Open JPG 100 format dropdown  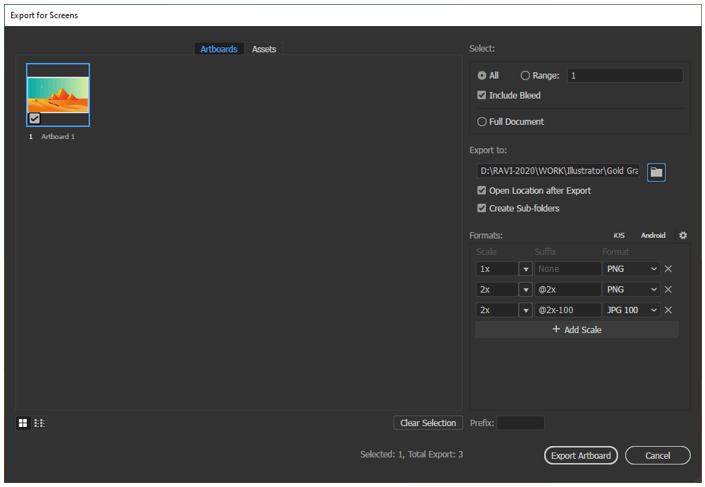631,310
